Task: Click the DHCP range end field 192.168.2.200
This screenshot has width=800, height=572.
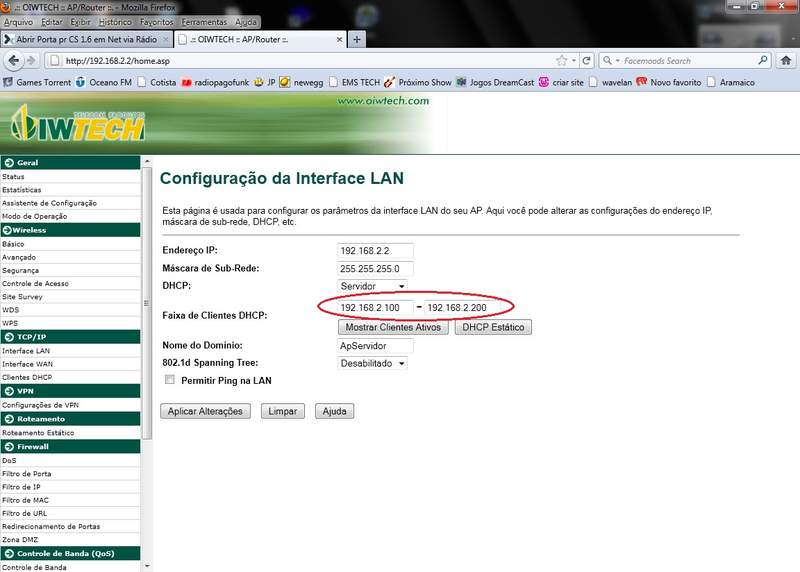Action: click(462, 307)
